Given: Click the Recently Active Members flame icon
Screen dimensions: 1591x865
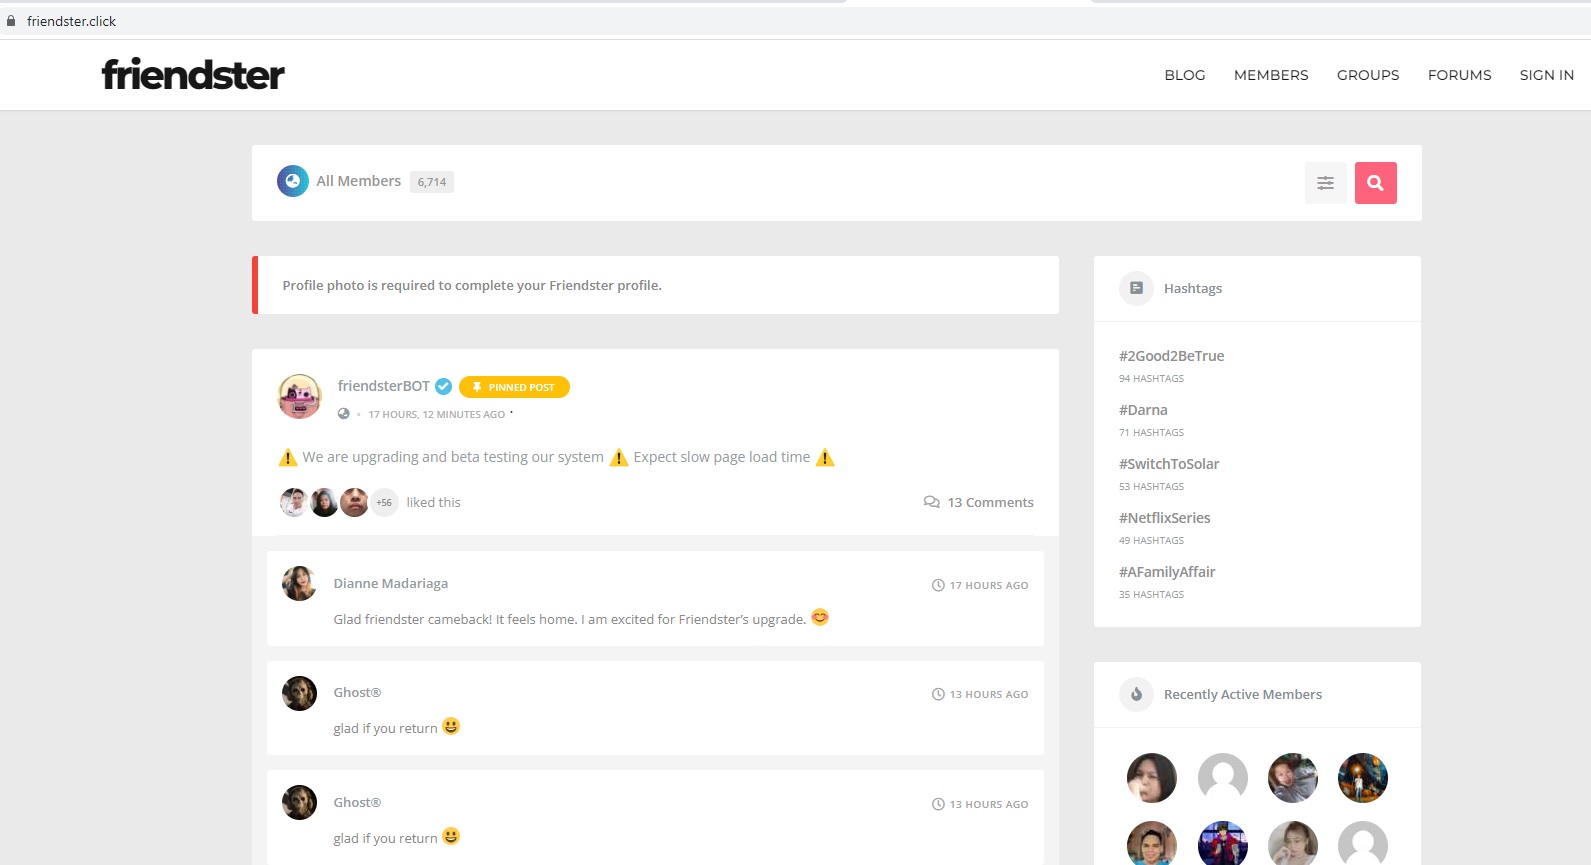Looking at the screenshot, I should point(1136,694).
